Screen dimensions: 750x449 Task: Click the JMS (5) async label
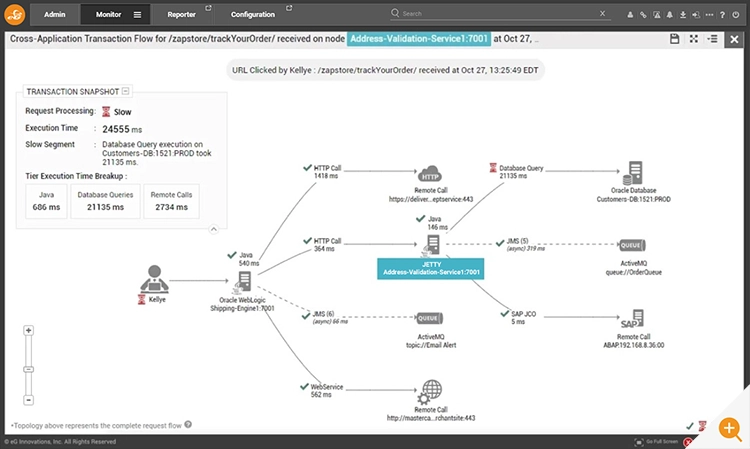(x=525, y=245)
